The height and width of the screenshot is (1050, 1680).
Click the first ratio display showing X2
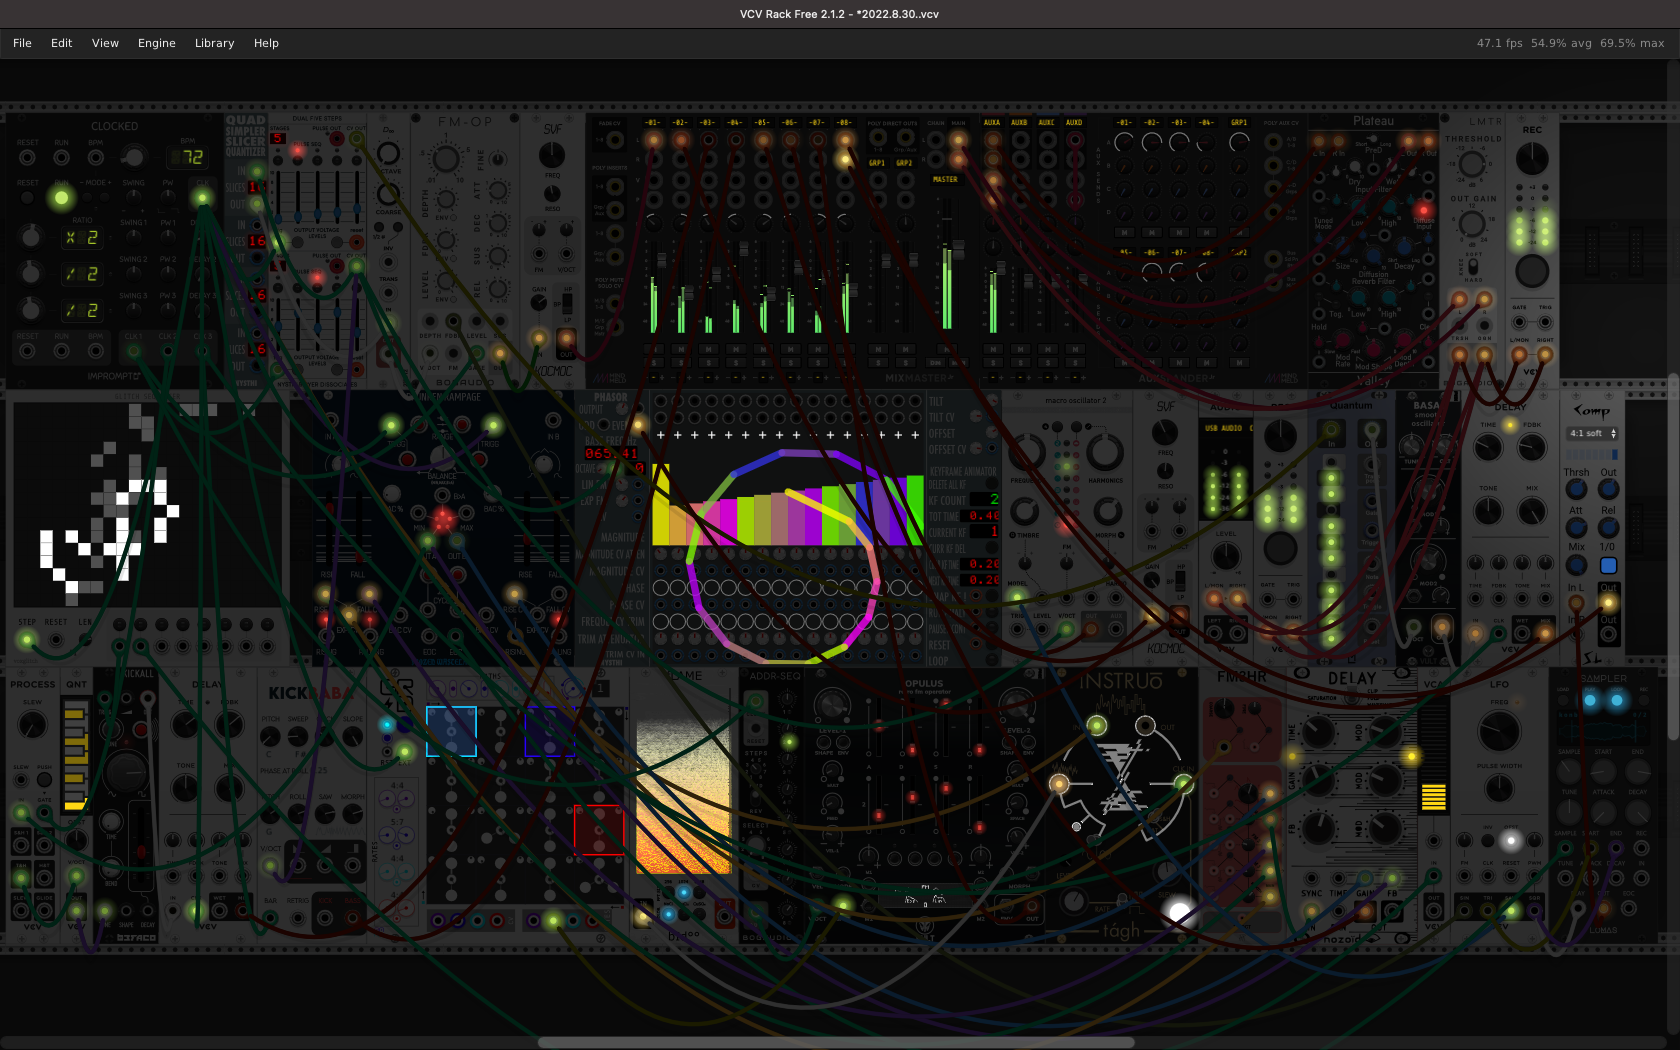(82, 238)
